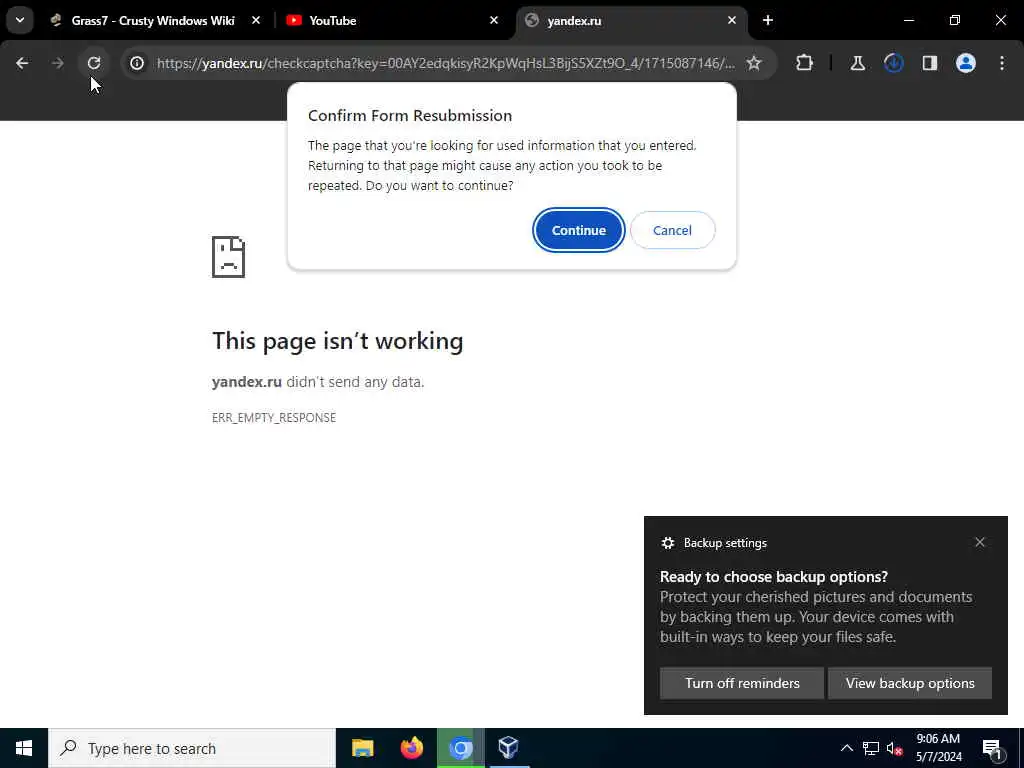Click the Continue button in dialog
The height and width of the screenshot is (768, 1024).
point(579,230)
